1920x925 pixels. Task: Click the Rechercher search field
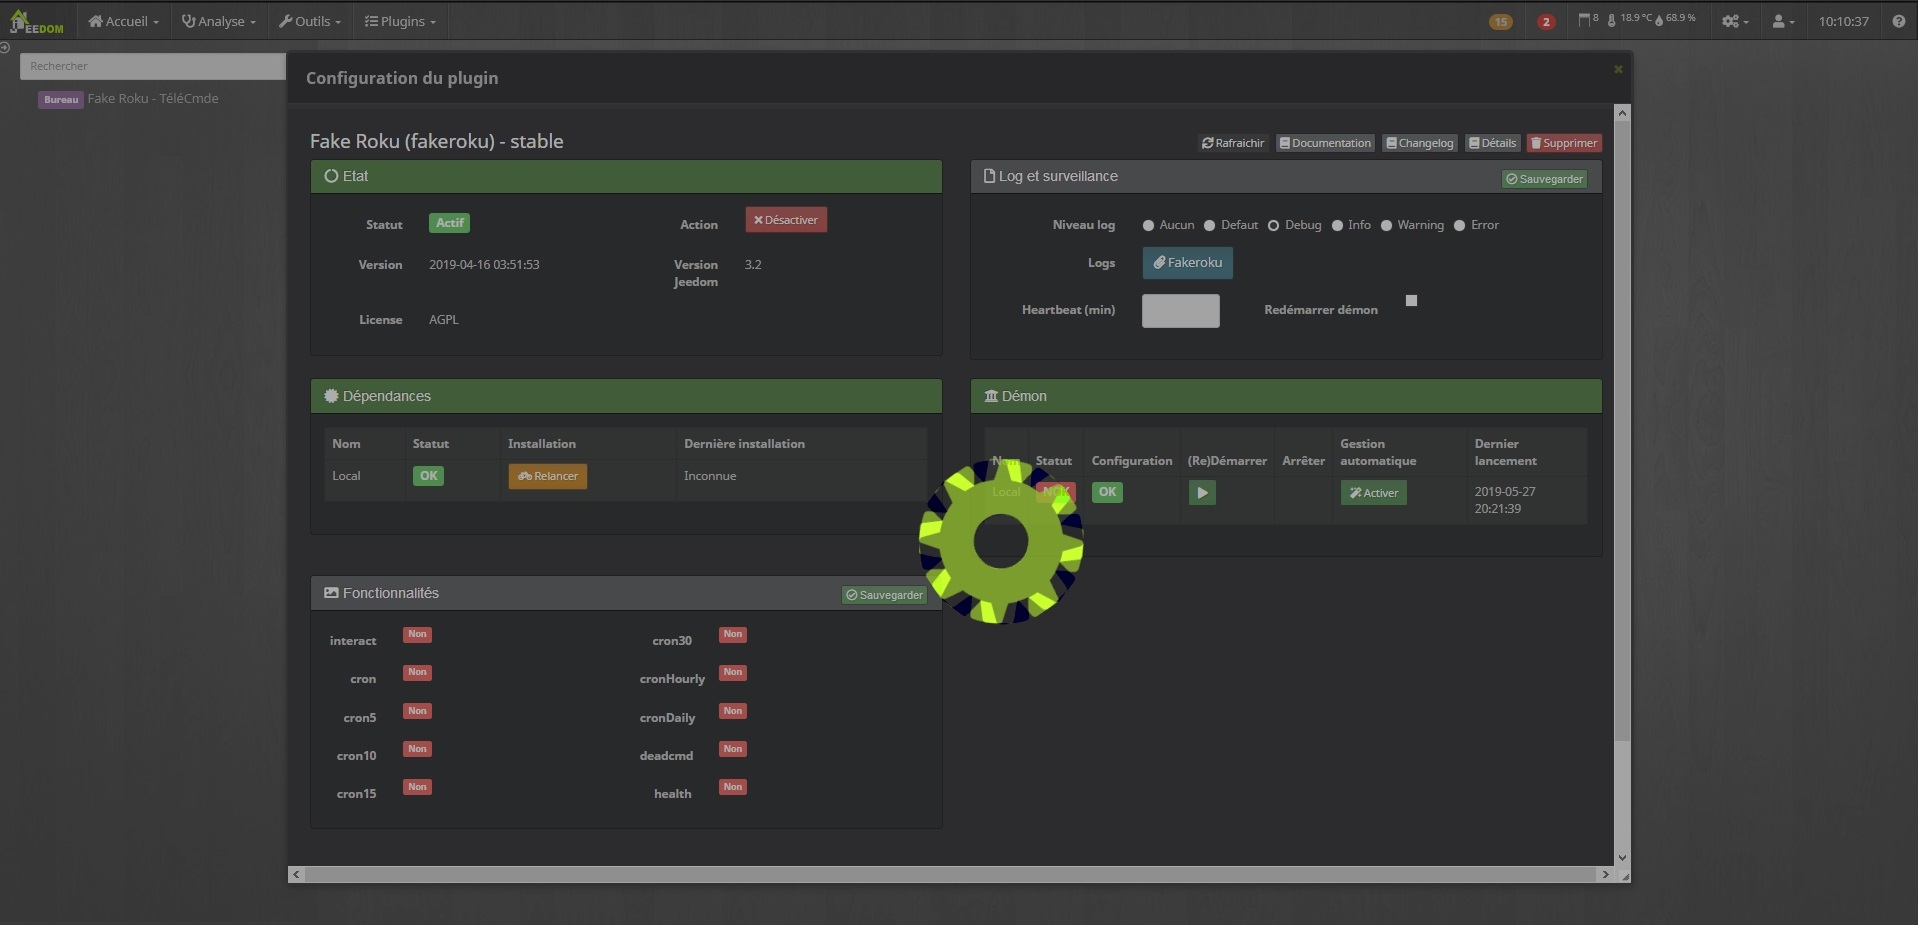tap(152, 66)
